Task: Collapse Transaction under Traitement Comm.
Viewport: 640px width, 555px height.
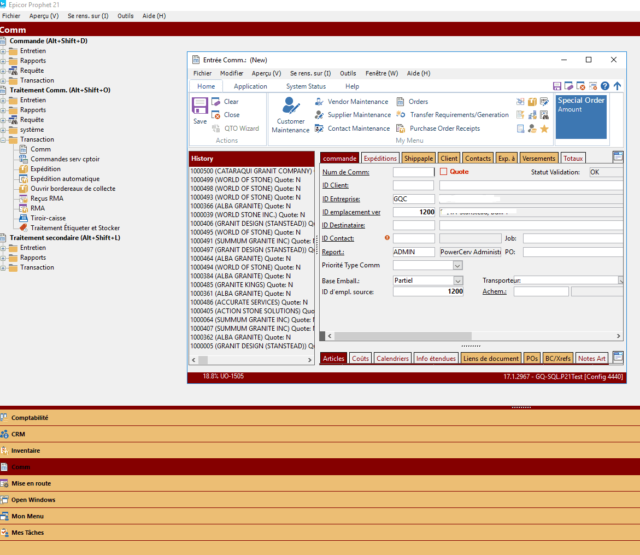Action: pos(3,140)
